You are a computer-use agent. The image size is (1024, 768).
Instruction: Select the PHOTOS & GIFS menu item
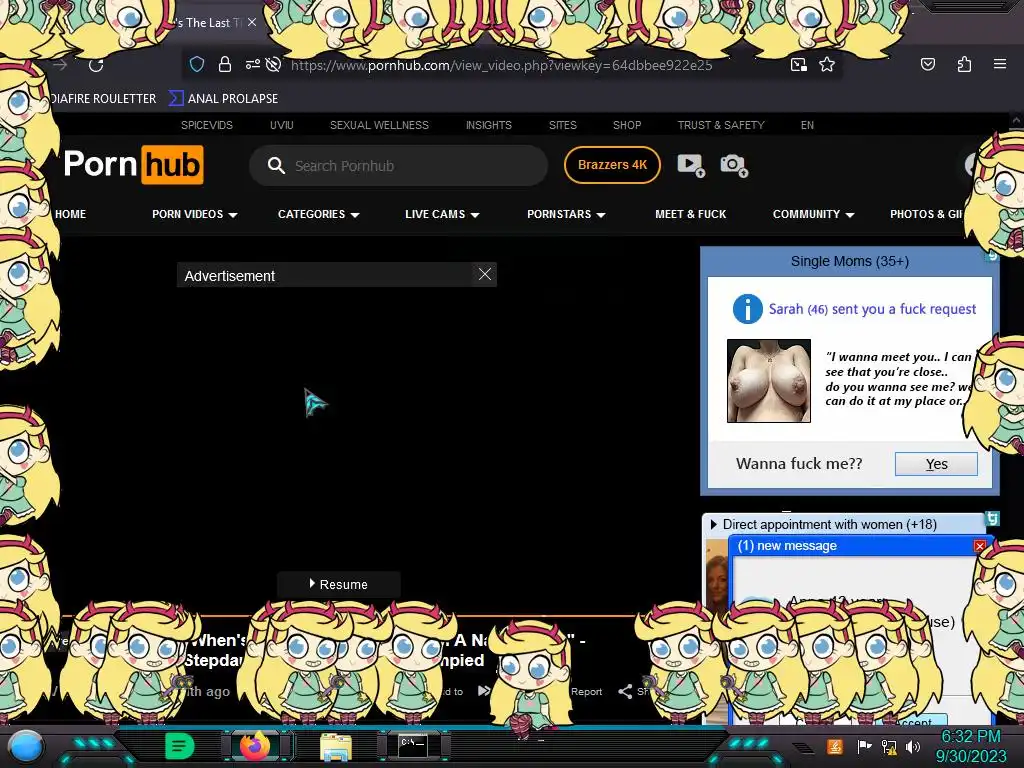click(926, 214)
